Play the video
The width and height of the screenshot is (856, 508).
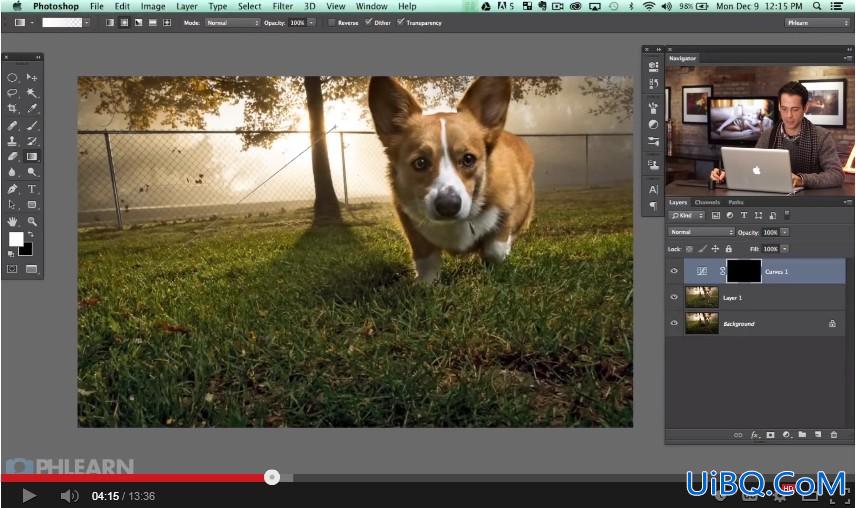coord(29,495)
